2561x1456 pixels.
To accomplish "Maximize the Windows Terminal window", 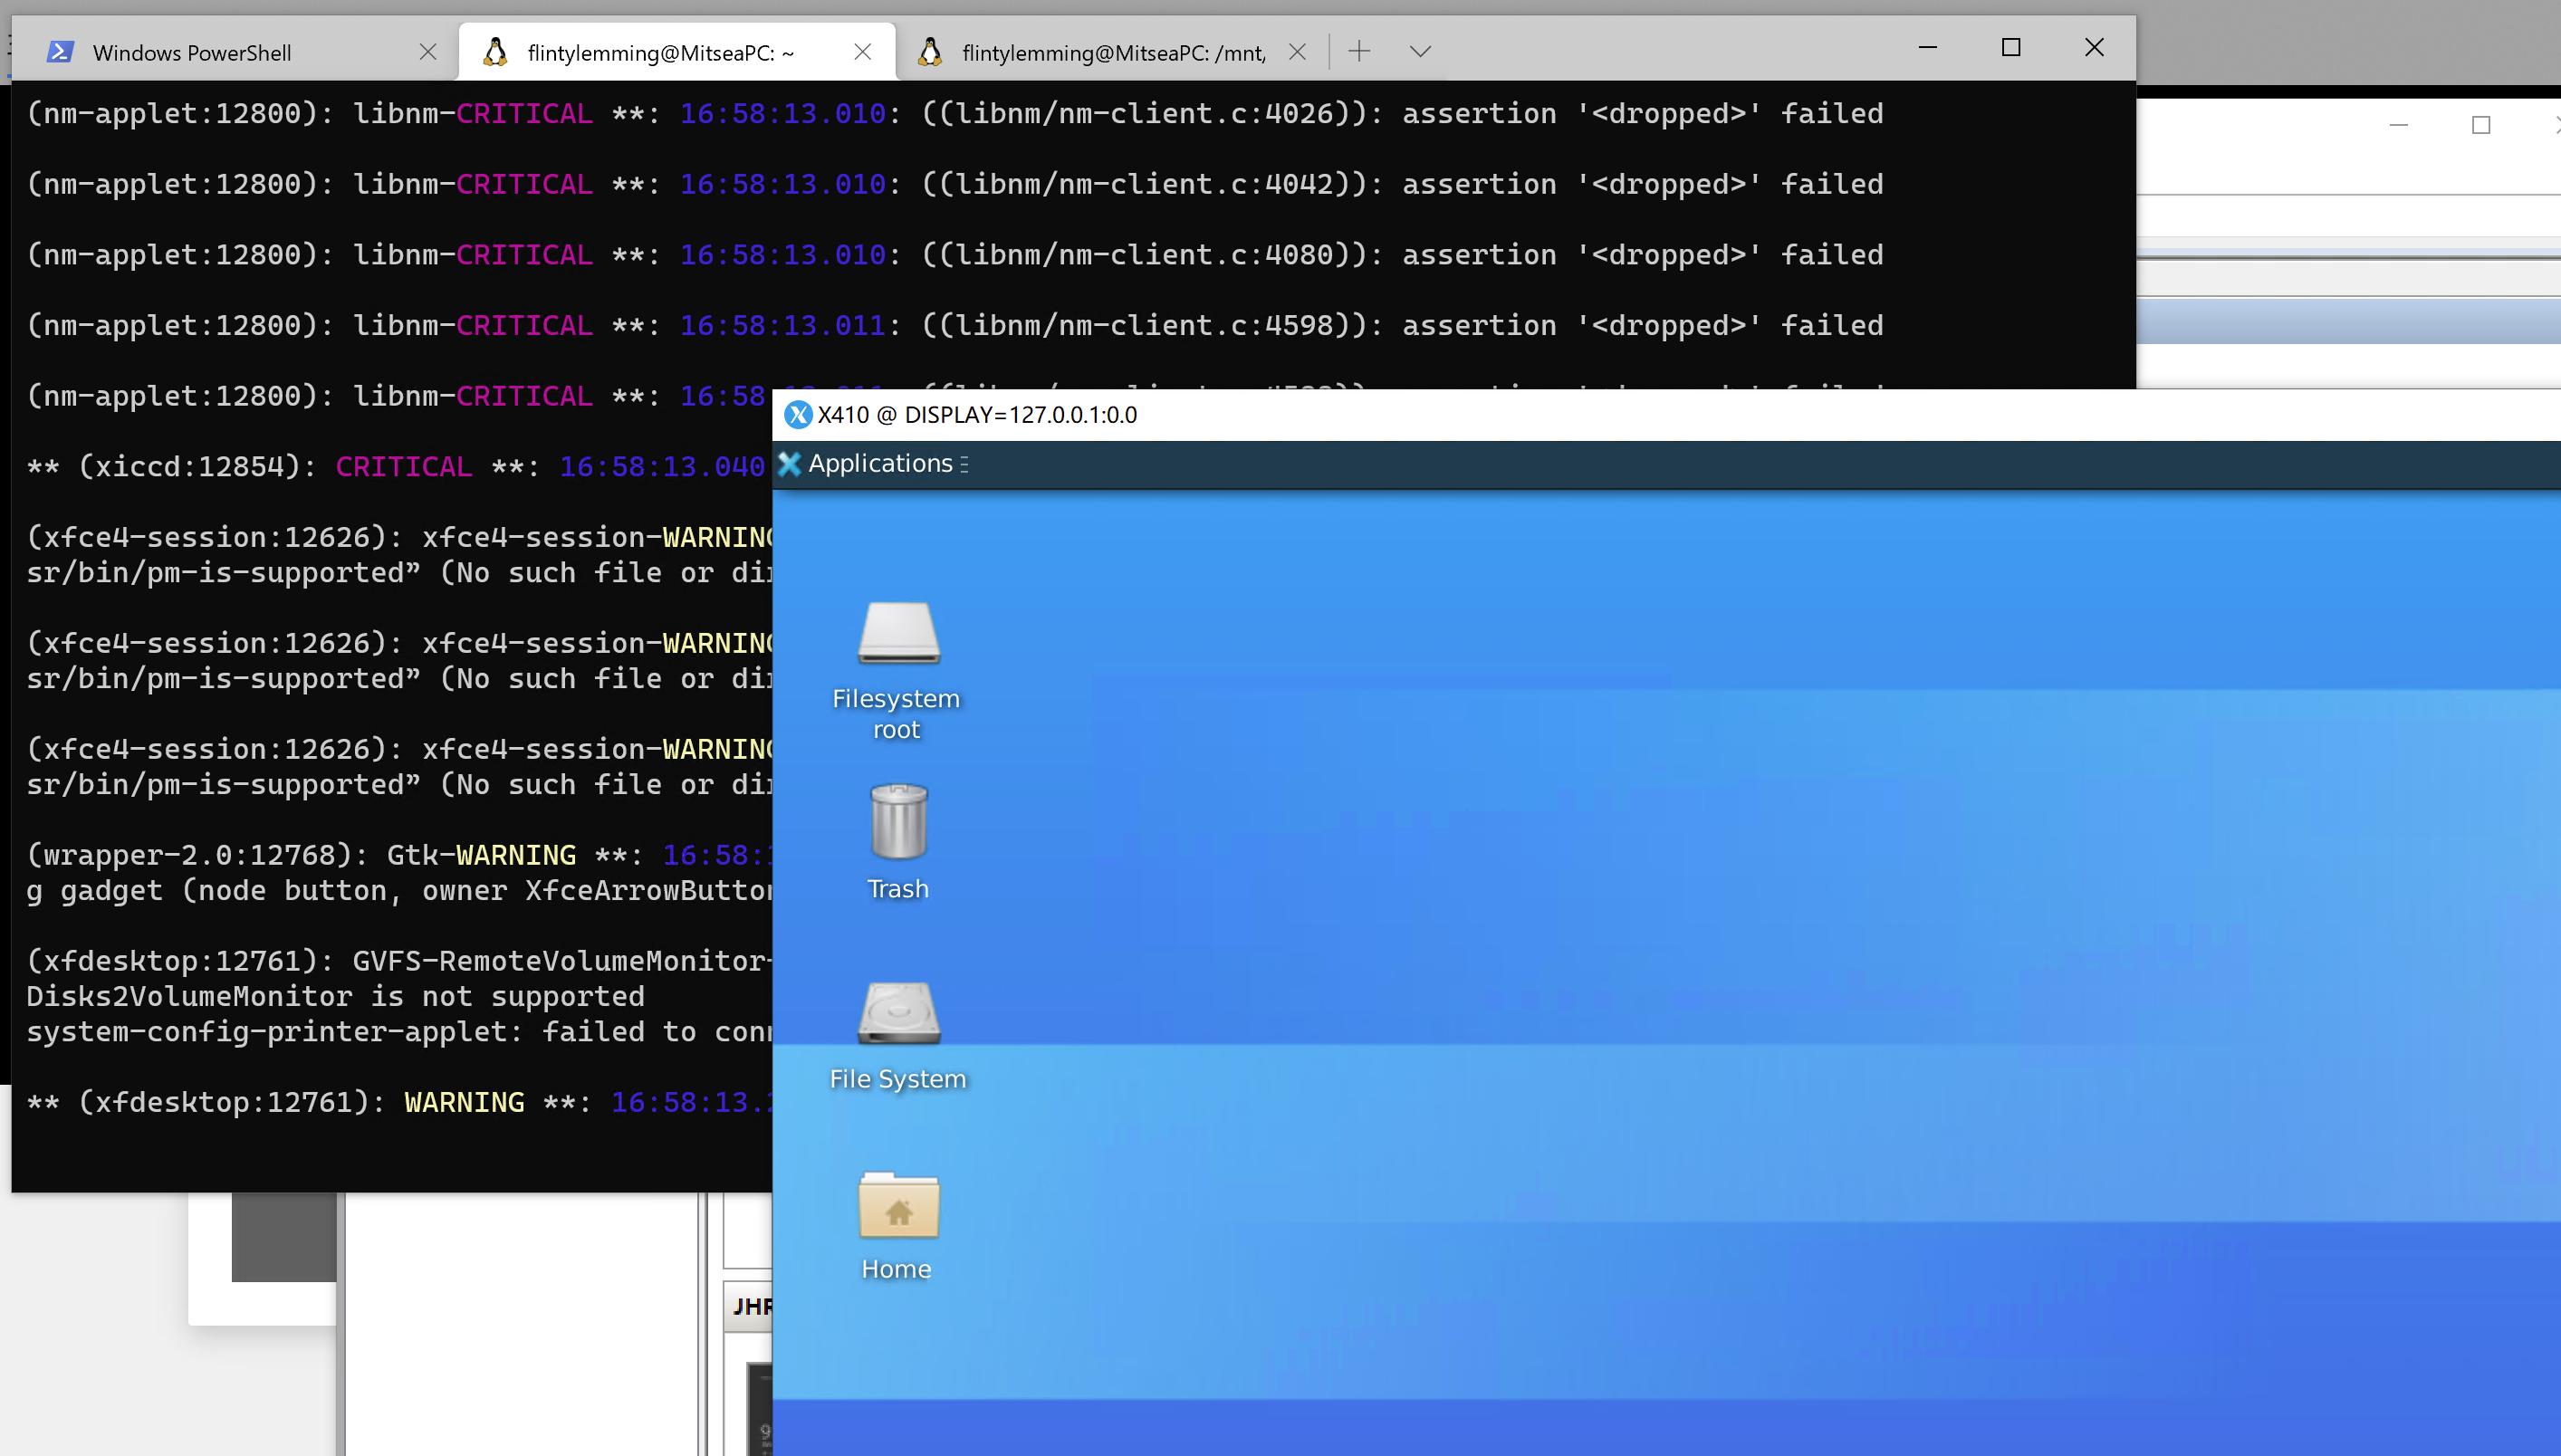I will tap(2010, 48).
